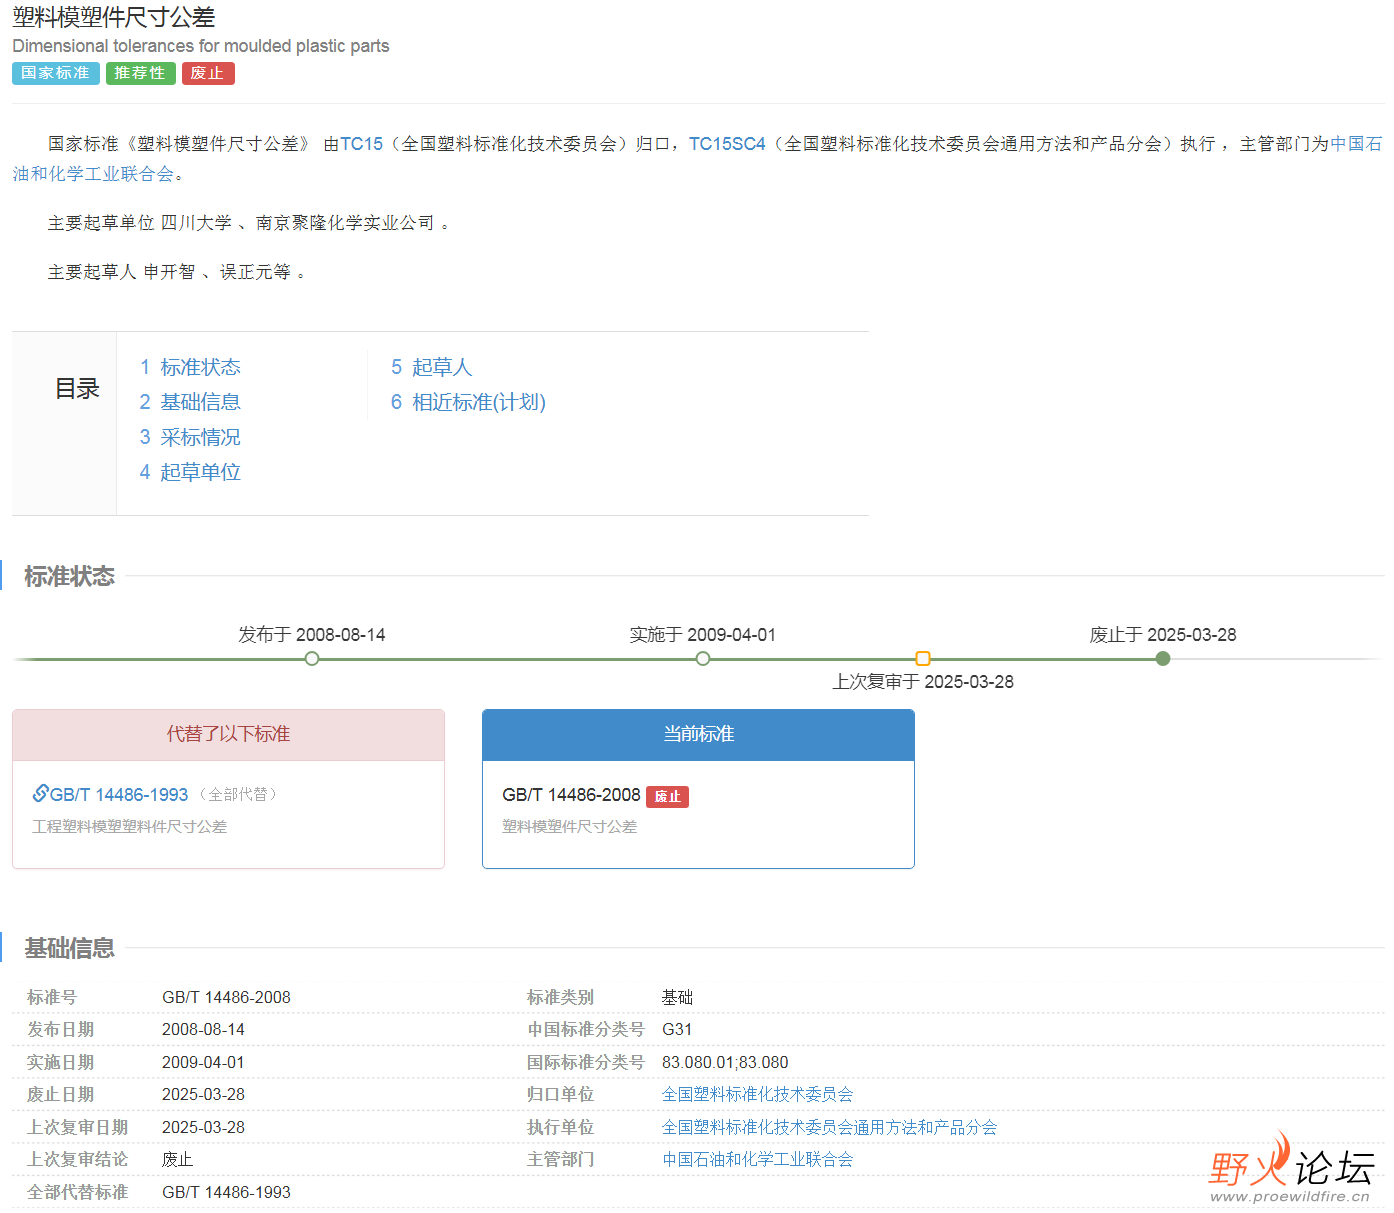Click the orange review marker on the timeline

922,658
